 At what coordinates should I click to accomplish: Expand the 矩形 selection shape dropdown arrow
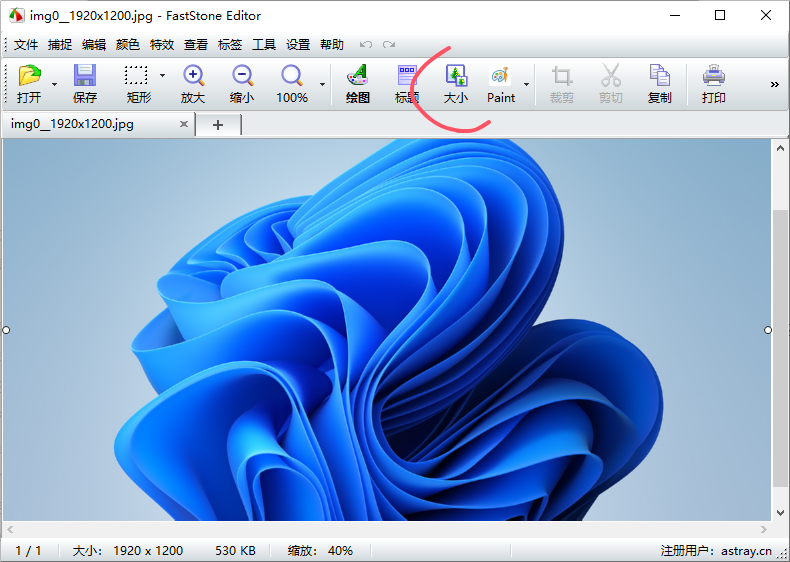(x=162, y=76)
